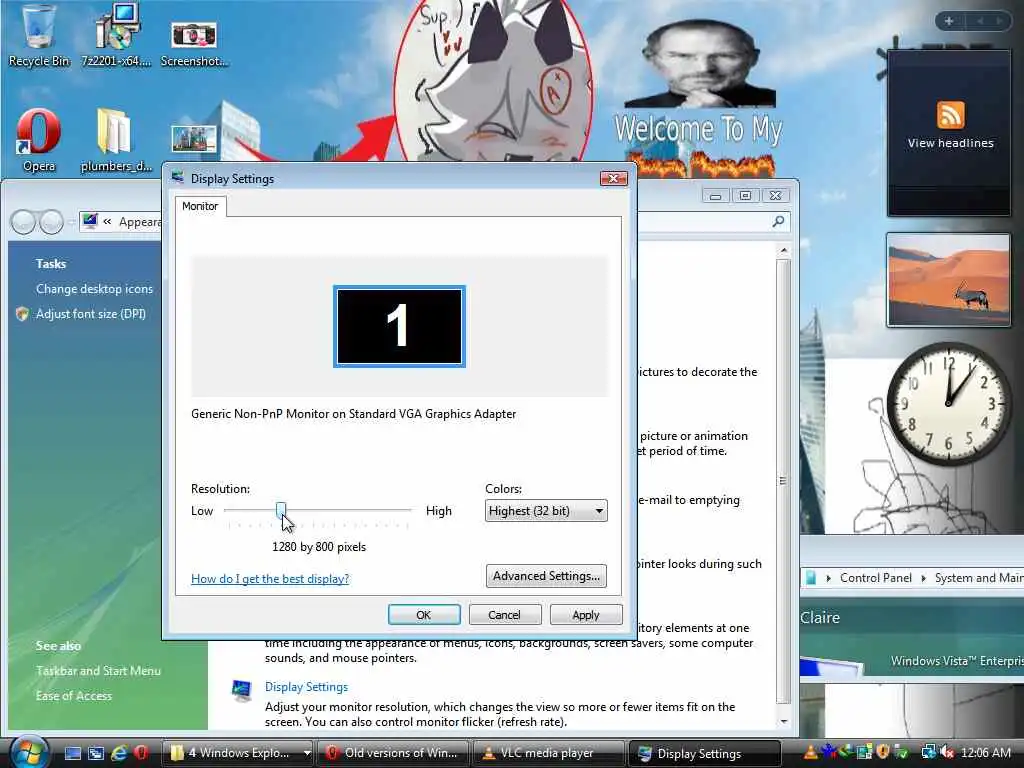Click System and Main... breadcrumb segment

coord(978,578)
